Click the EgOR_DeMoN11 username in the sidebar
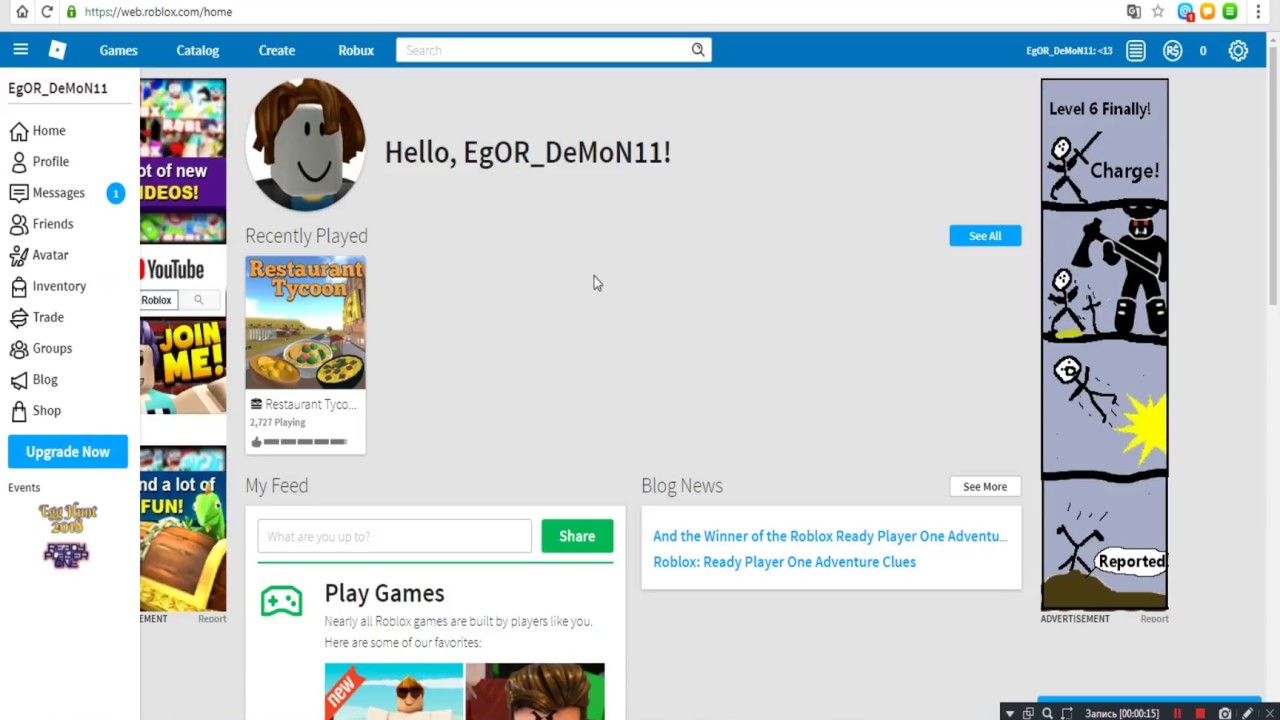Image resolution: width=1280 pixels, height=720 pixels. tap(58, 88)
